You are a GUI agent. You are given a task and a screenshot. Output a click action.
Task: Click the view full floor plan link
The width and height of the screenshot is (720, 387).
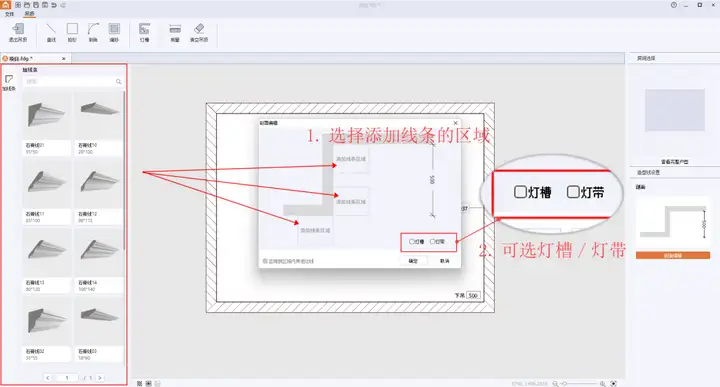tap(675, 162)
